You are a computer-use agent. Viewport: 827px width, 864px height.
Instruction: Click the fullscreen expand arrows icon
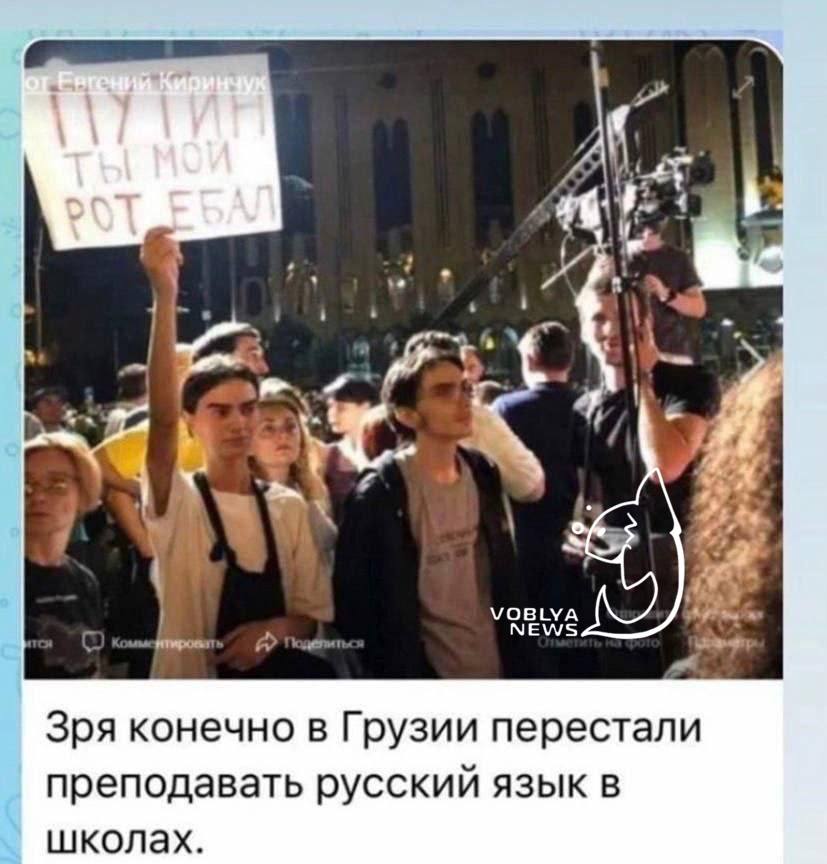742,88
